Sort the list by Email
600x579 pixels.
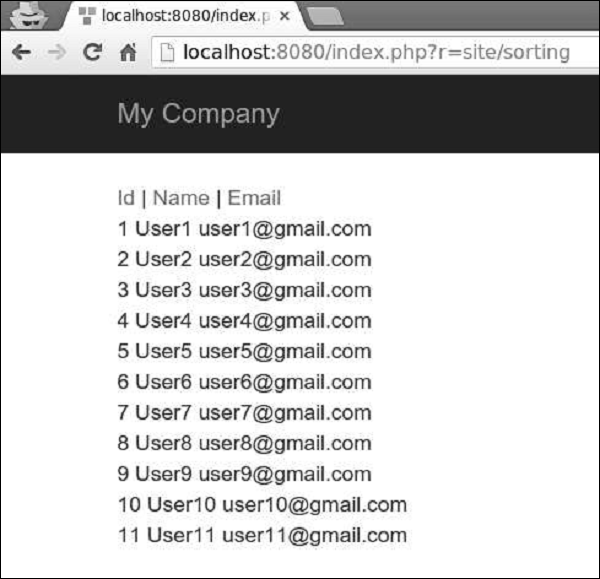[254, 198]
